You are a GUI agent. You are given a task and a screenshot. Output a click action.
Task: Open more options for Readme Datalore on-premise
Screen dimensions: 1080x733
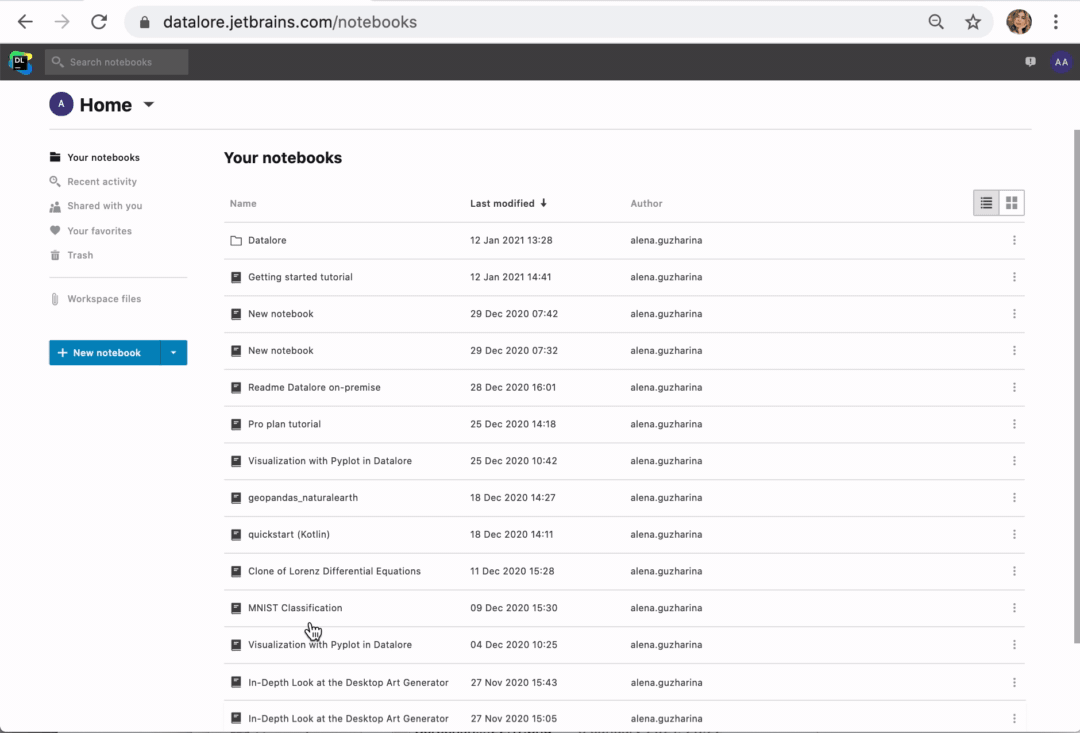(x=1014, y=387)
